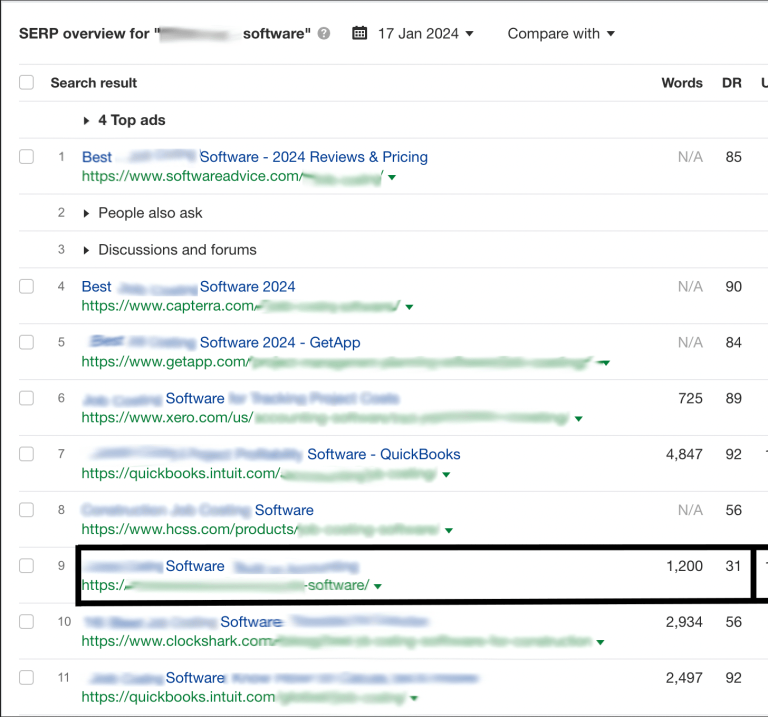Click the Search result column header
The image size is (768, 717).
[94, 83]
